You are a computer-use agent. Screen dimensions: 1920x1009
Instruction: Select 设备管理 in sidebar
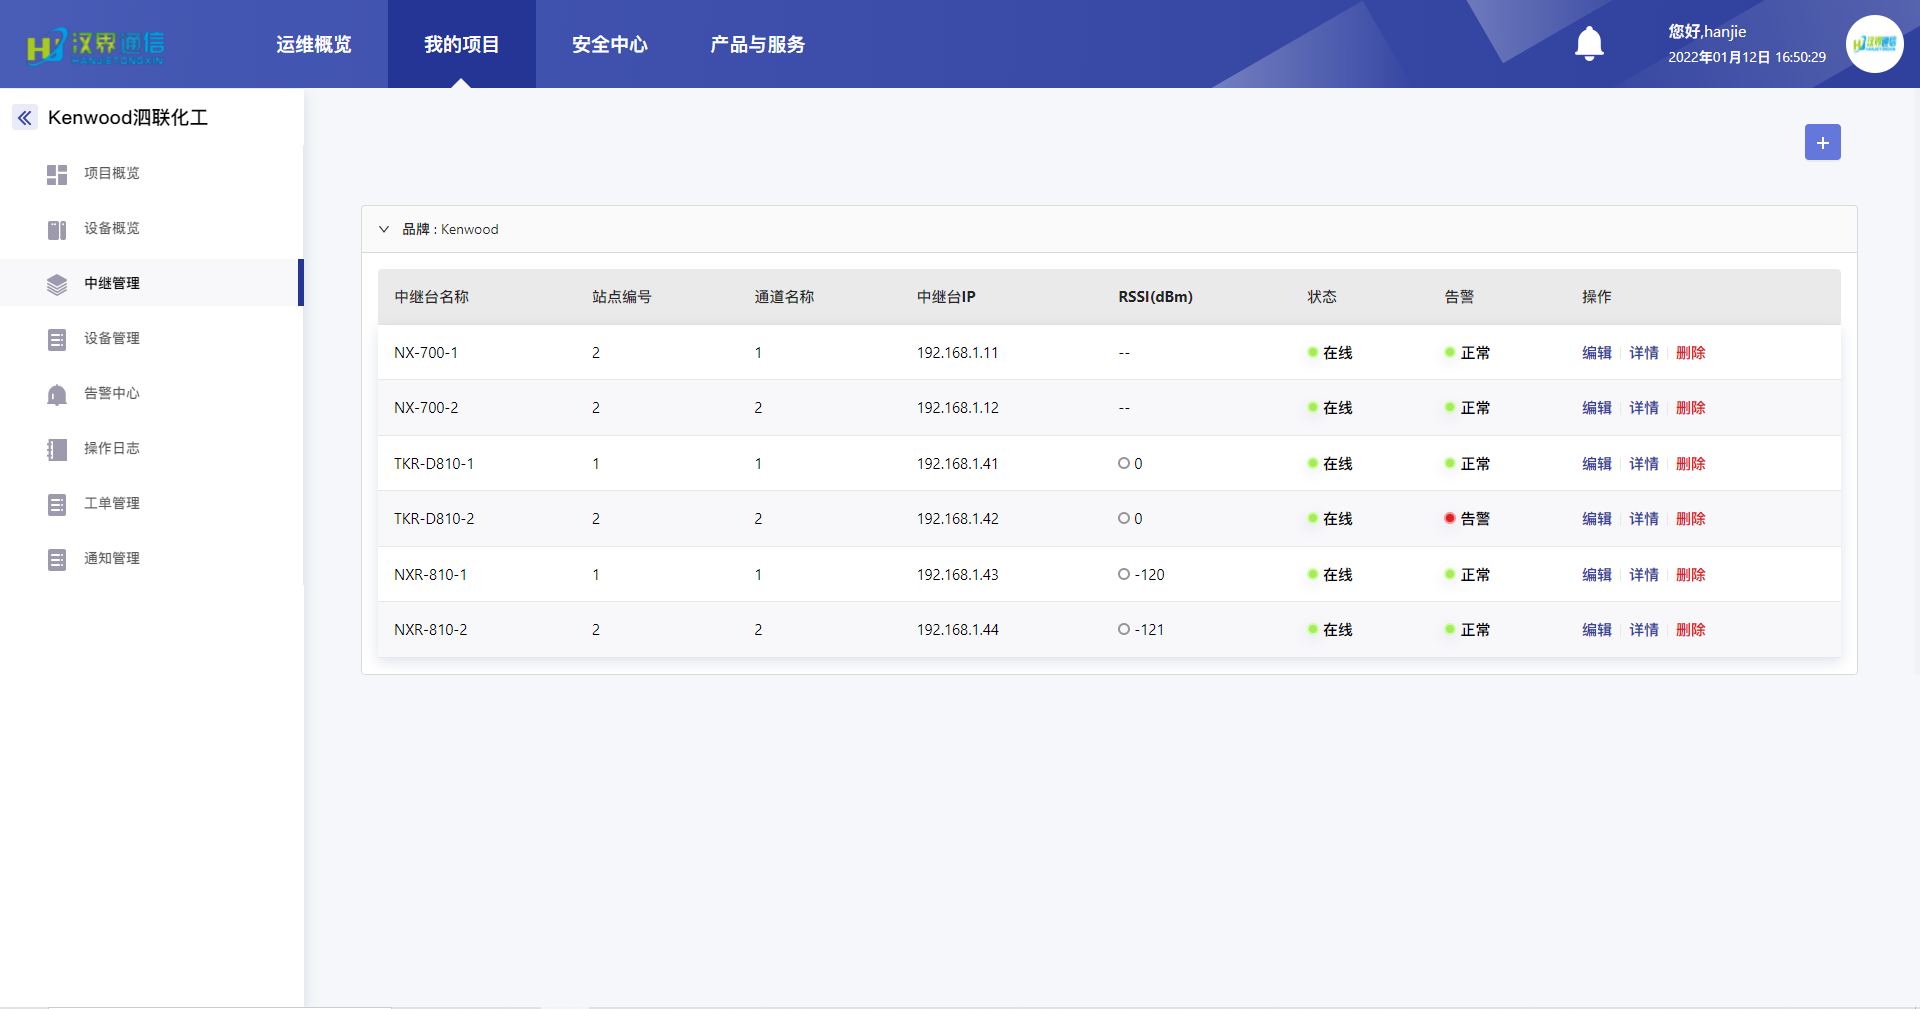(112, 338)
